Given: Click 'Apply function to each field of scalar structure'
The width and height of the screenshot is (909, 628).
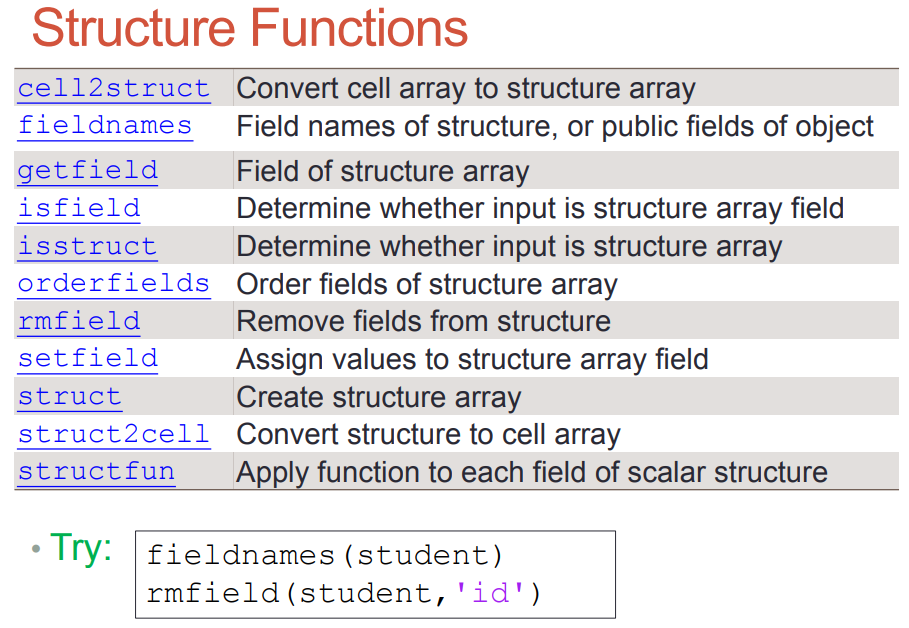Looking at the screenshot, I should 532,473.
